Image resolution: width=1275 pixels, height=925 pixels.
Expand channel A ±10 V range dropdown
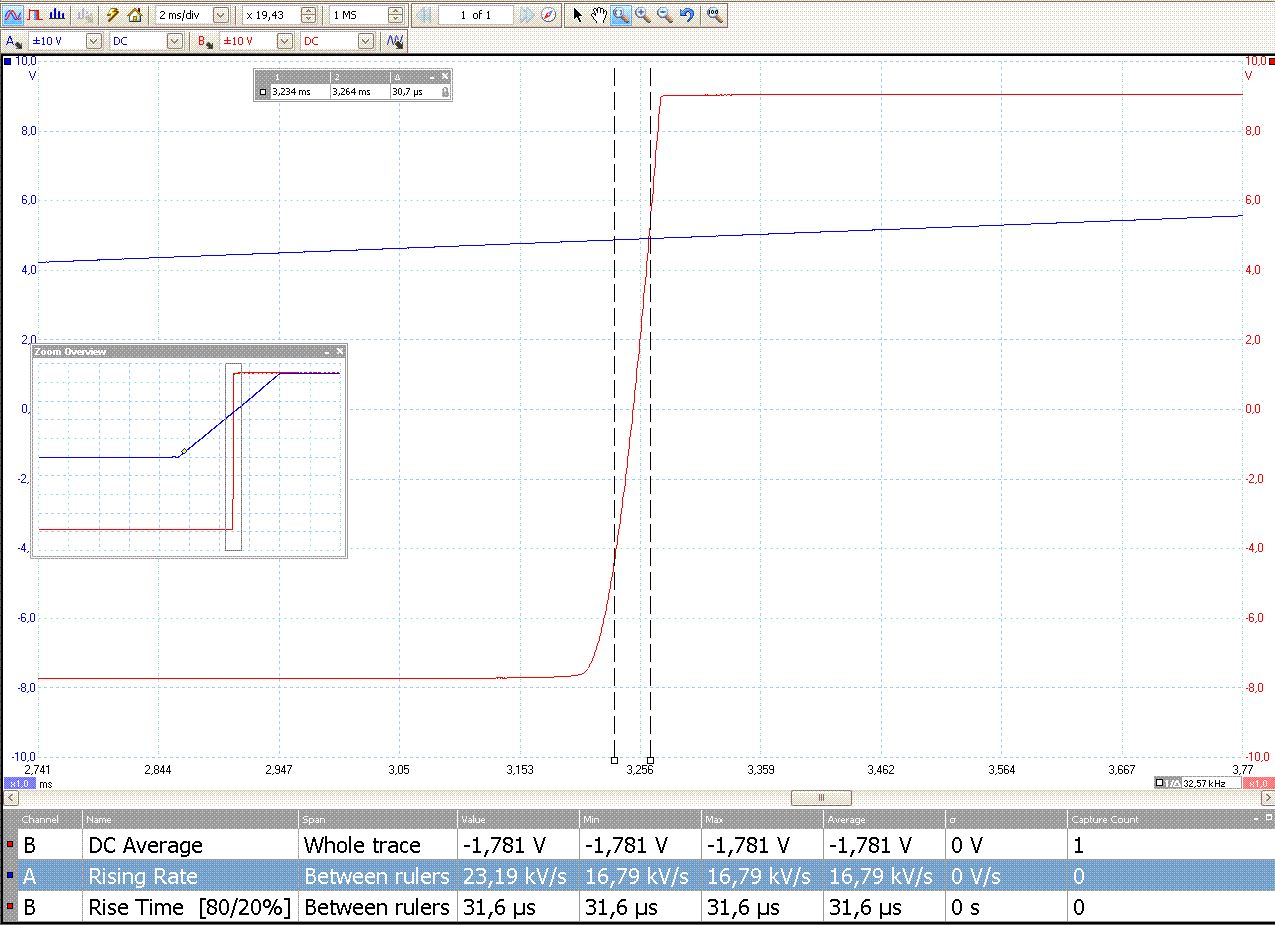94,41
